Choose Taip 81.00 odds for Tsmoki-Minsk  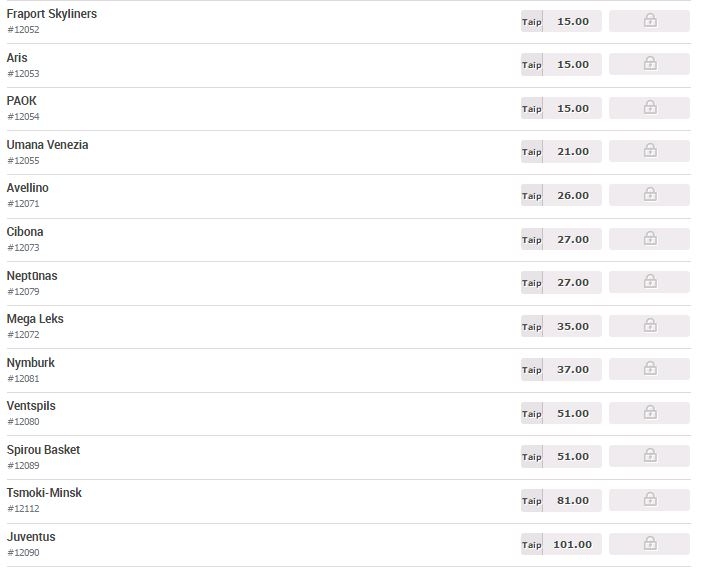561,500
